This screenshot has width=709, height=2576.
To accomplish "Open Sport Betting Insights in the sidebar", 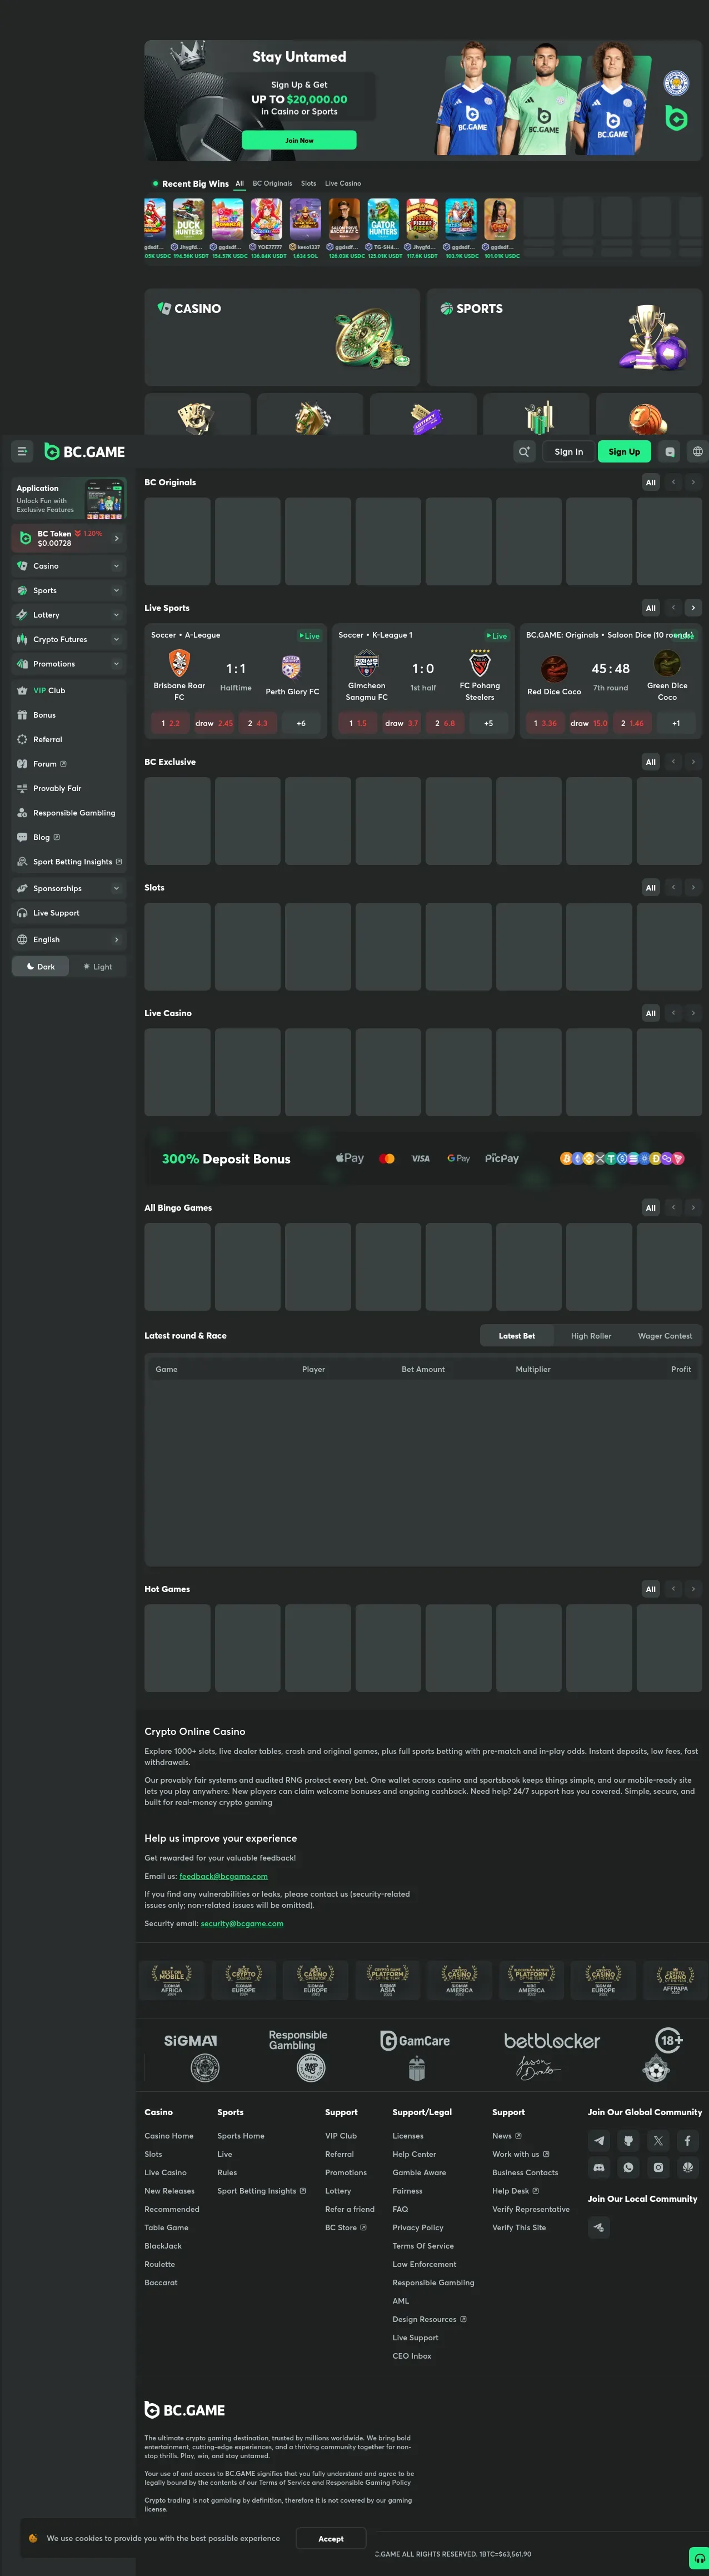I will click(69, 862).
